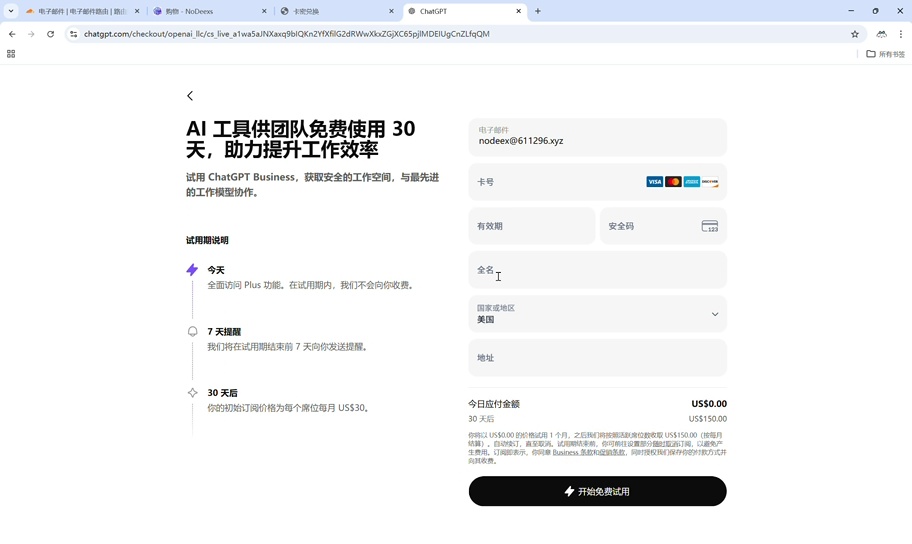This screenshot has height=544, width=912.
Task: Open the tab search dropdown arrow
Action: [11, 11]
